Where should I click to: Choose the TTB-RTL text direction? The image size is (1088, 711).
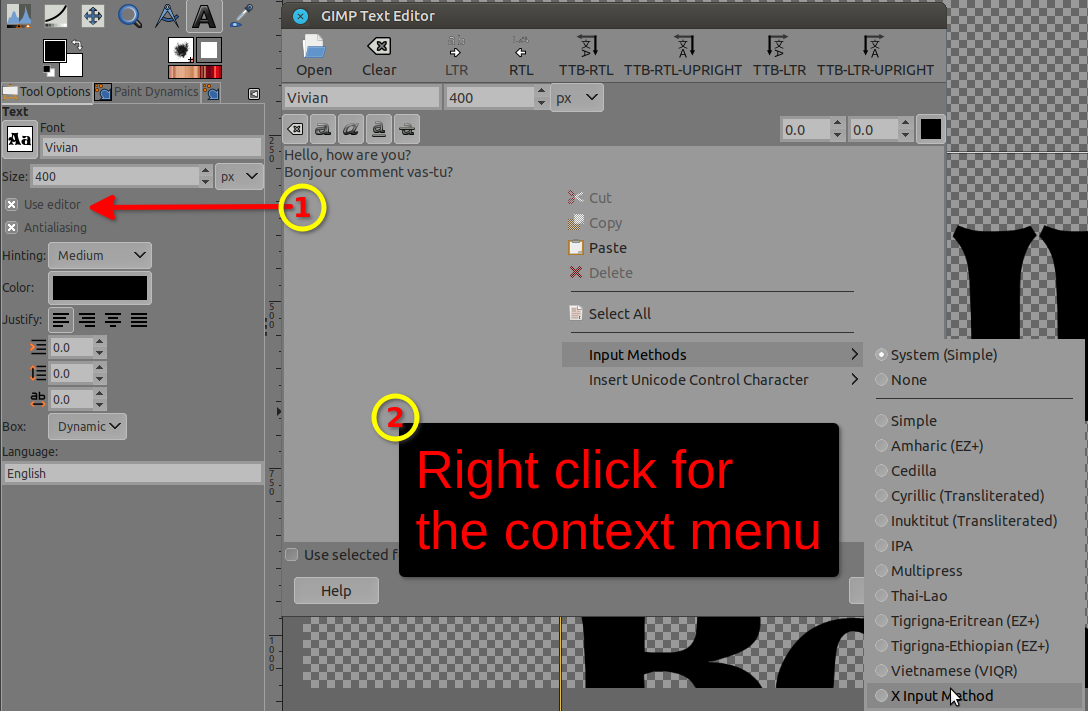(x=586, y=55)
